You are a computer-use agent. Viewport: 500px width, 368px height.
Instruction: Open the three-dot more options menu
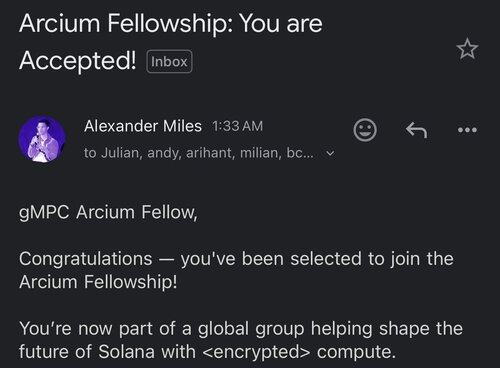(467, 130)
